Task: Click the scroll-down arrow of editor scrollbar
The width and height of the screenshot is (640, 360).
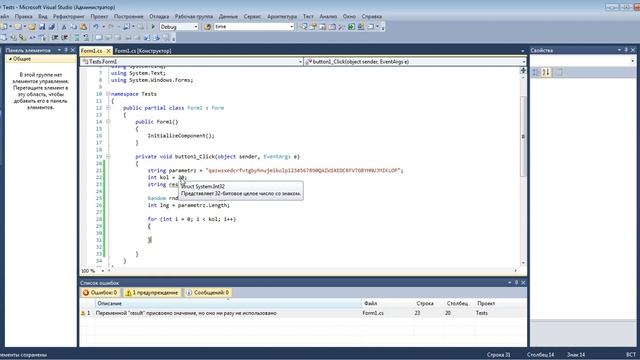Action: pyautogui.click(x=523, y=263)
